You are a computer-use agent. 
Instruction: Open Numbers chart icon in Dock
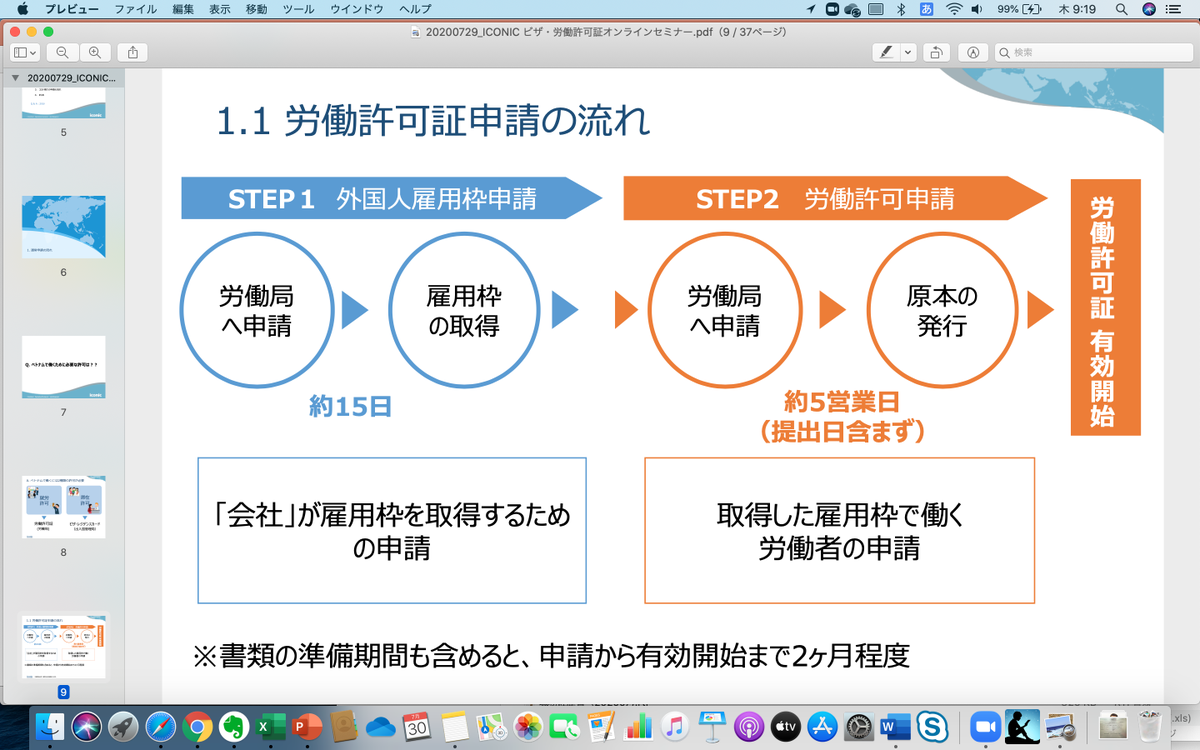638,726
